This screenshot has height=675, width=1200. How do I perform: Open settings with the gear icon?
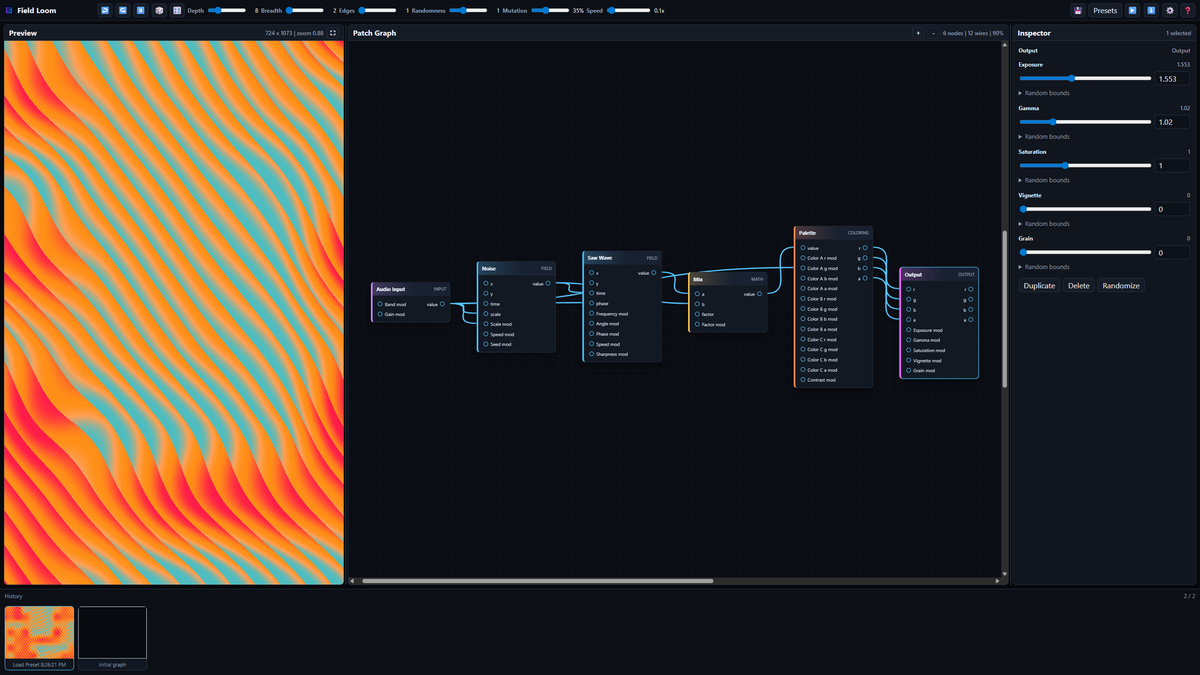(x=1170, y=10)
